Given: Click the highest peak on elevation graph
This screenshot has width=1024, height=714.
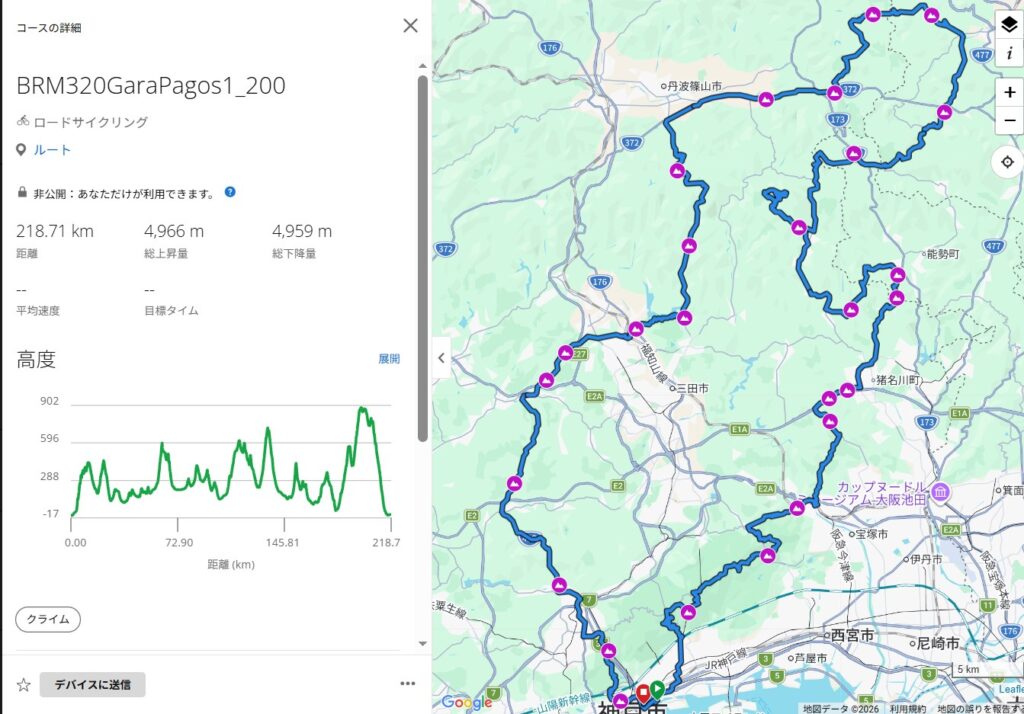Looking at the screenshot, I should click(x=363, y=409).
